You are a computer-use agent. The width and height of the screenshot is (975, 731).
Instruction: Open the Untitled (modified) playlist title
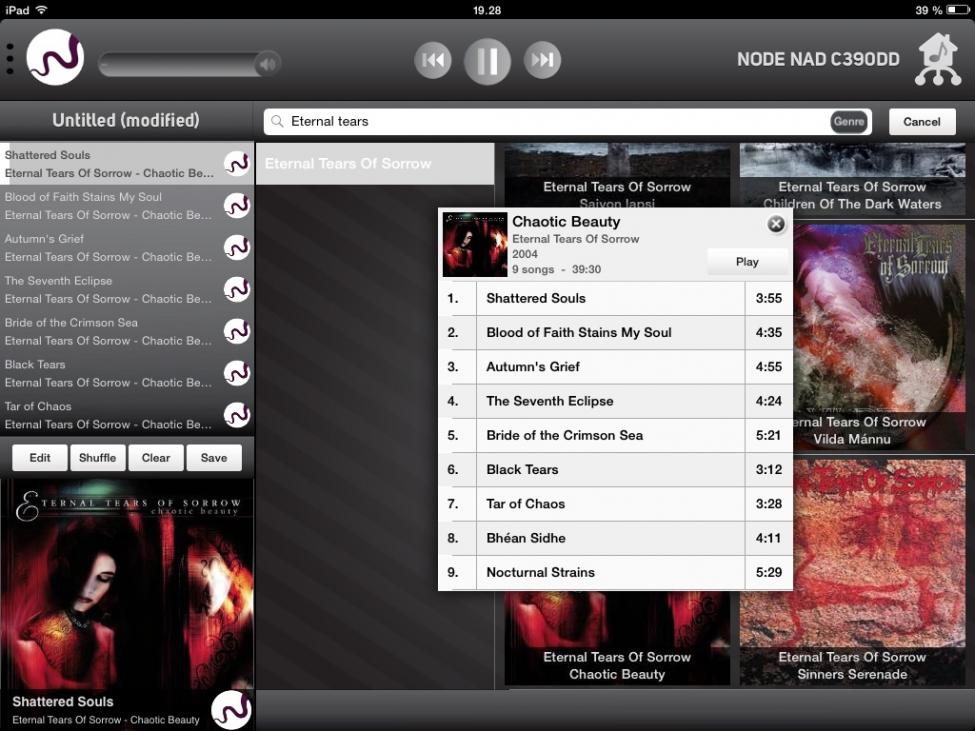click(126, 120)
